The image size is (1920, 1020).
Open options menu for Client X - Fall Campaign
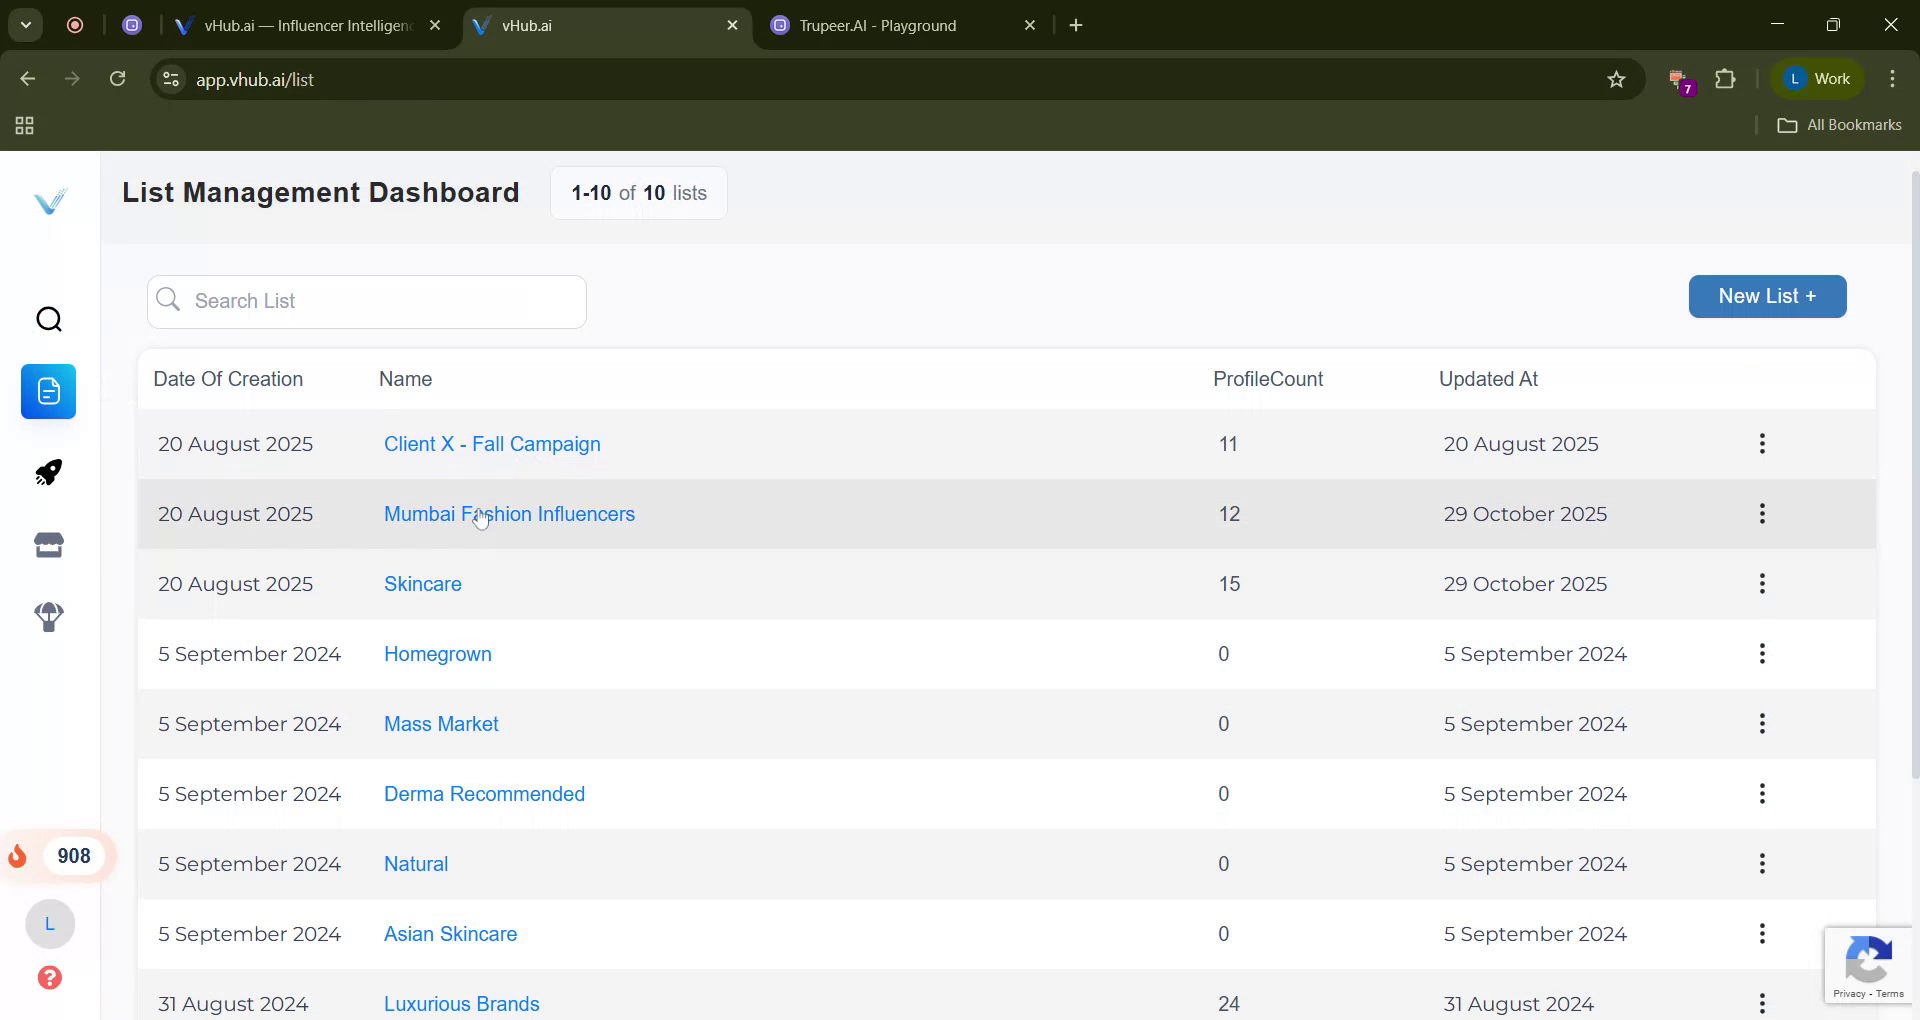pos(1762,443)
